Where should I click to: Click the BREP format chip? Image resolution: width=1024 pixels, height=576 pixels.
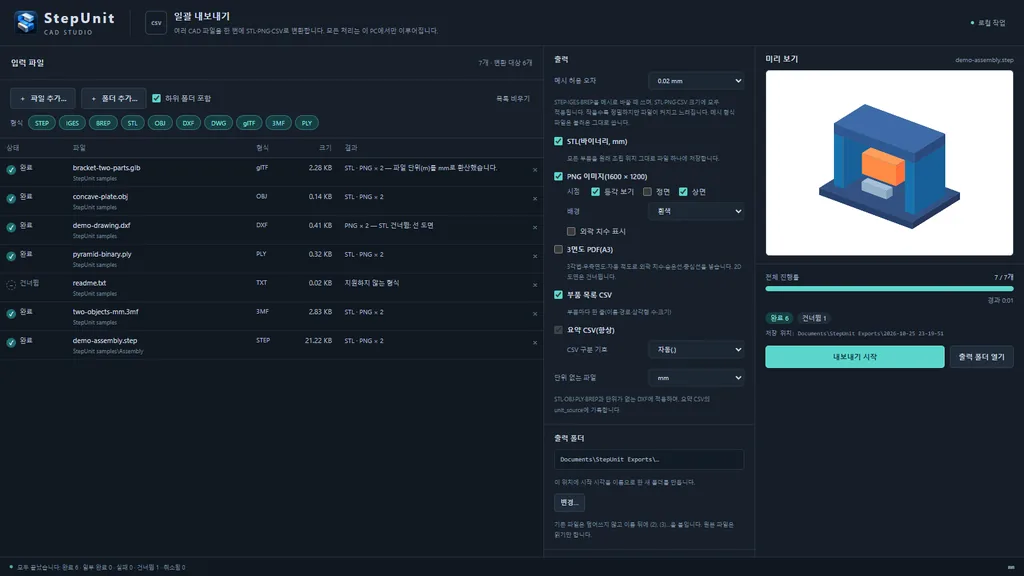[x=103, y=123]
